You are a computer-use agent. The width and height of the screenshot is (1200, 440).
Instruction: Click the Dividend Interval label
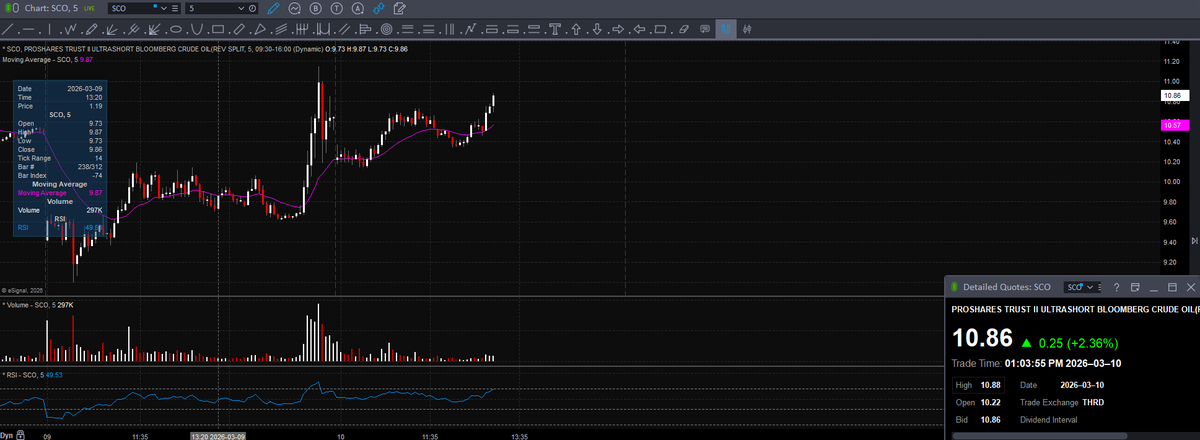point(1049,420)
